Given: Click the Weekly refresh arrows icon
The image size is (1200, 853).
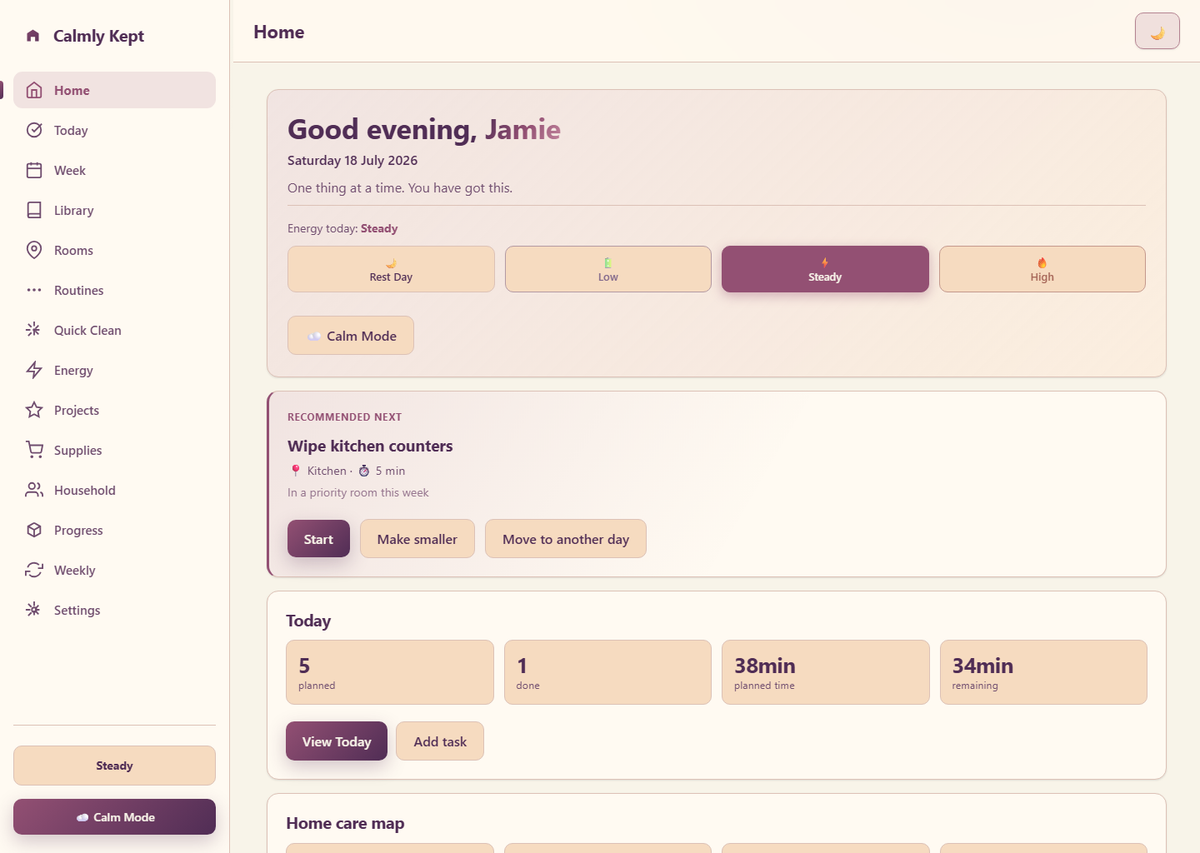Looking at the screenshot, I should coord(34,570).
